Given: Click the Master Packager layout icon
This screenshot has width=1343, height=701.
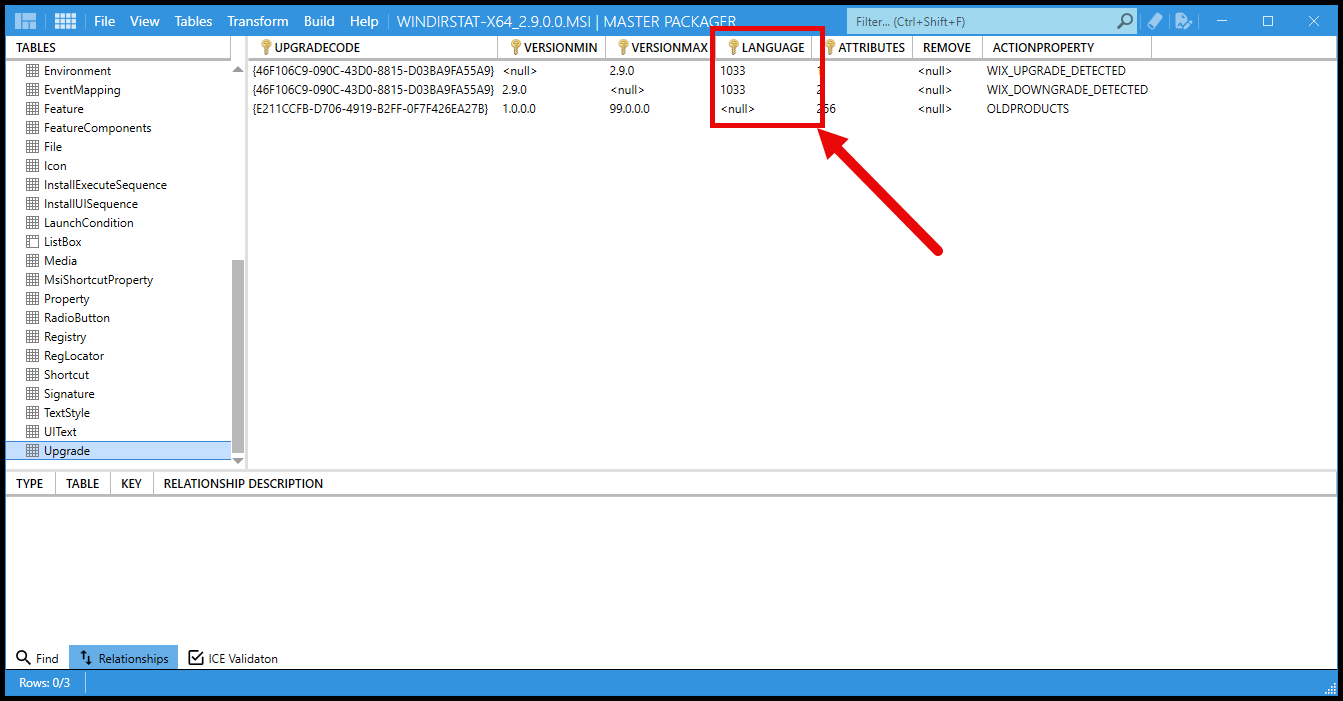Looking at the screenshot, I should (x=26, y=21).
